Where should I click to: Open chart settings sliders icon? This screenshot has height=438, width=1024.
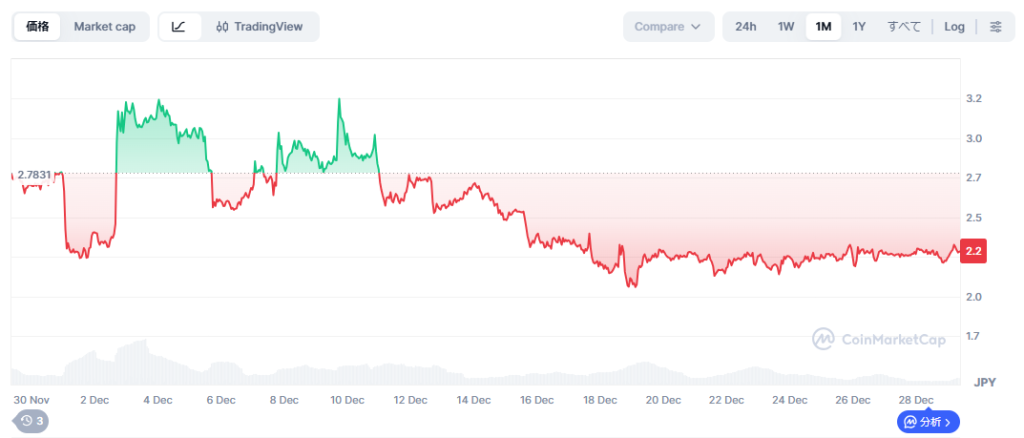coord(995,27)
